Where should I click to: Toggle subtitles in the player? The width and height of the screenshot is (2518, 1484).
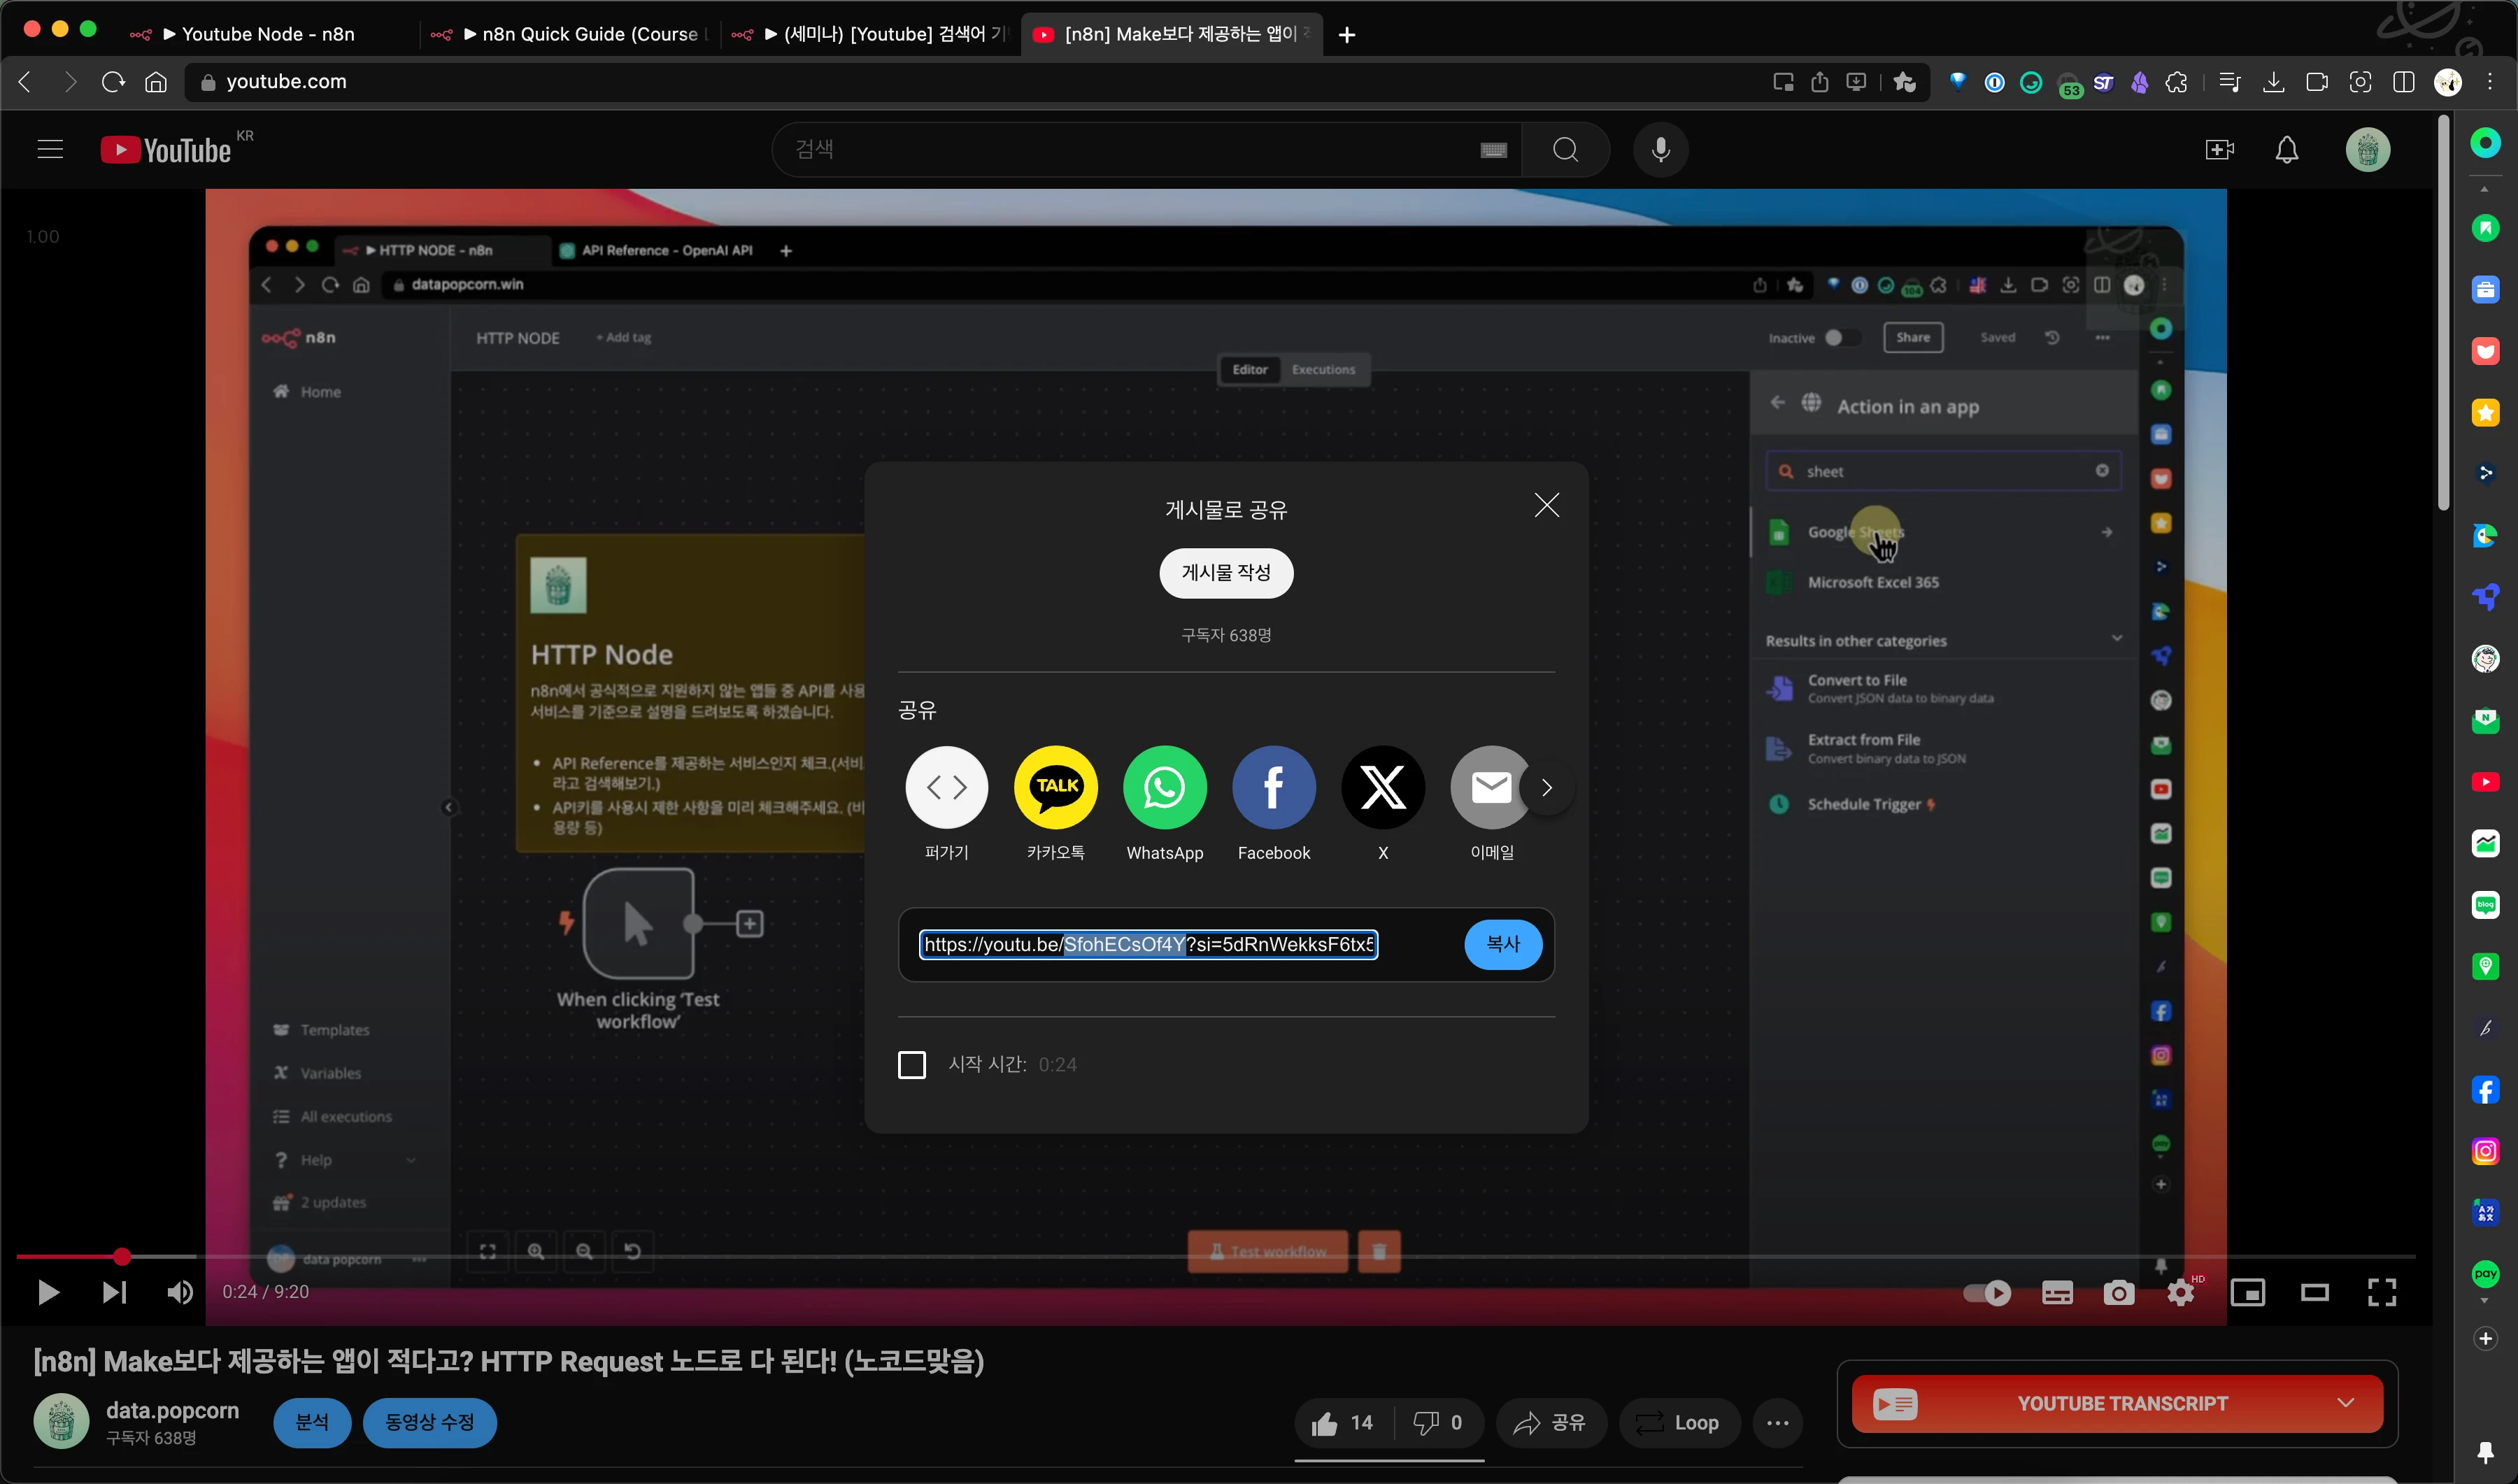point(2056,1293)
